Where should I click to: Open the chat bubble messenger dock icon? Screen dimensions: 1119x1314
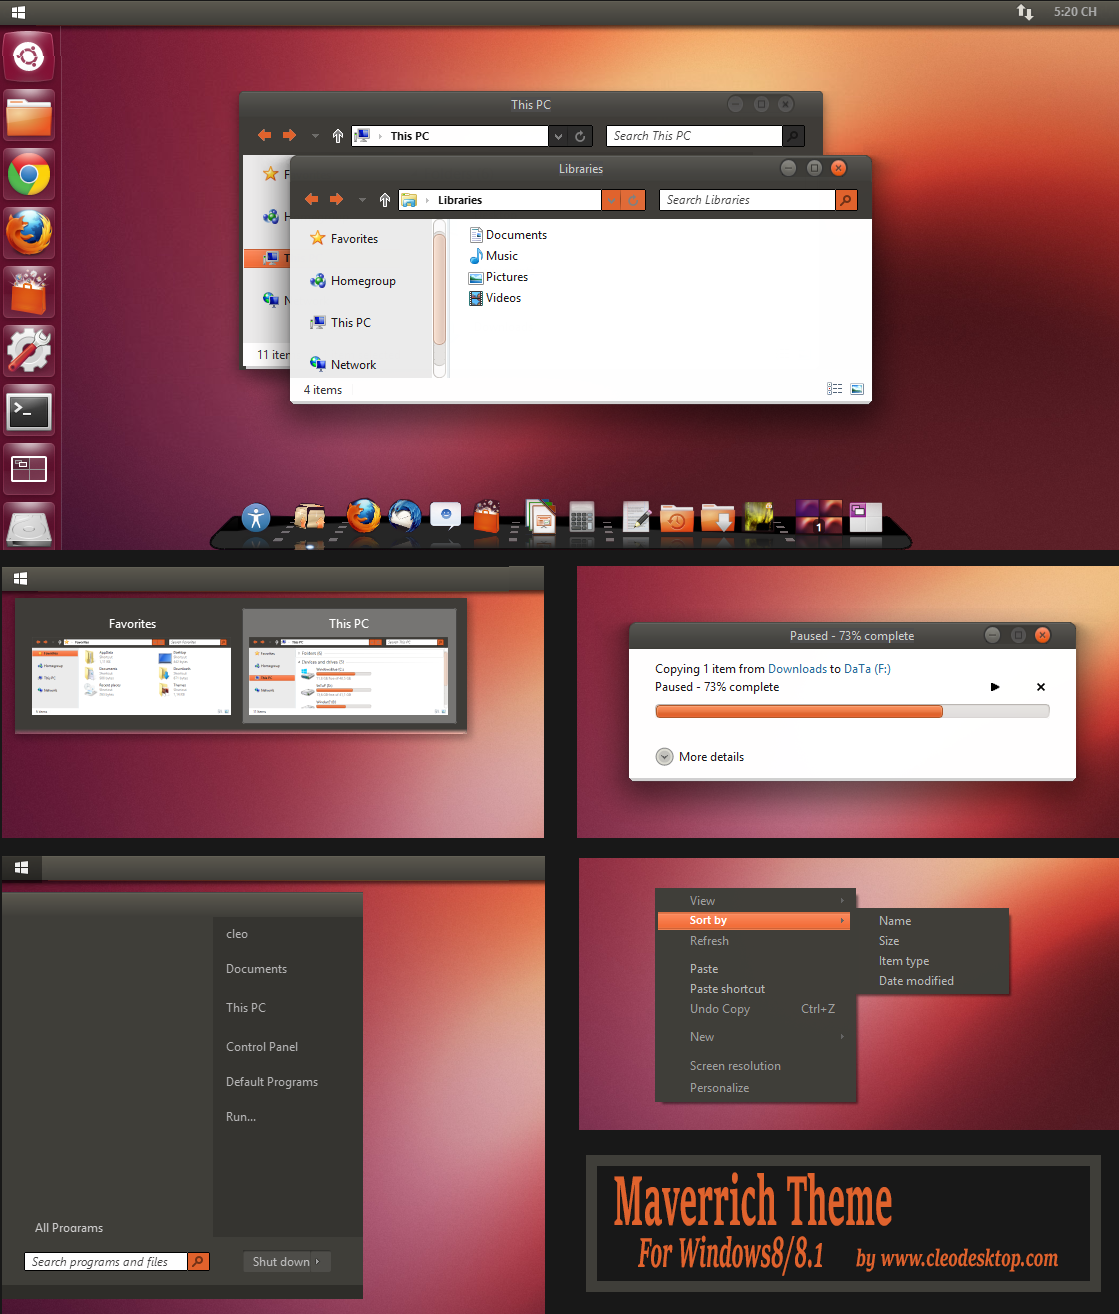coord(446,515)
